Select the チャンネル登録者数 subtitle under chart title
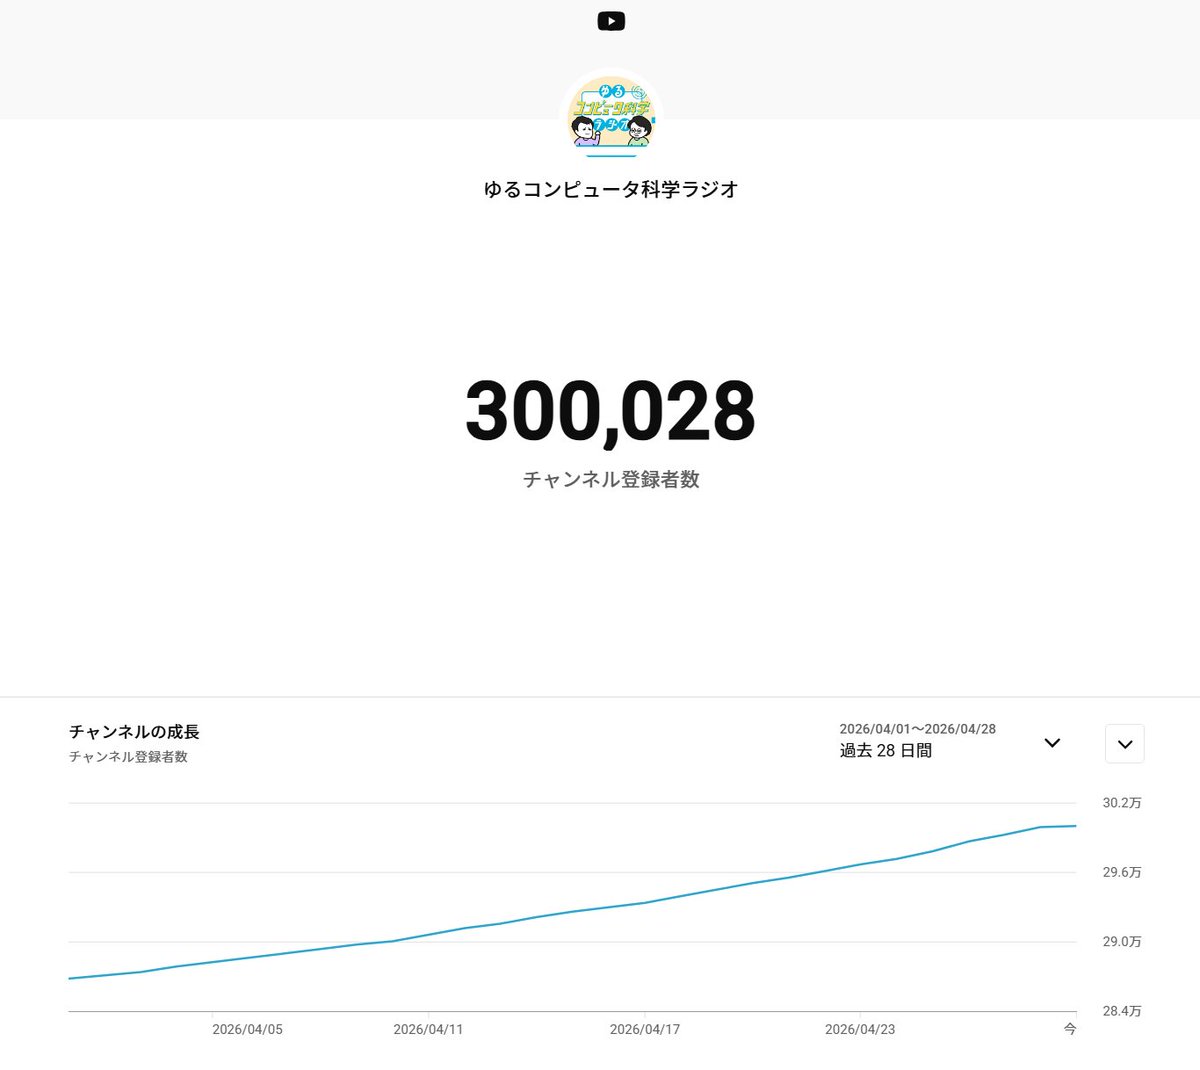 pyautogui.click(x=128, y=758)
